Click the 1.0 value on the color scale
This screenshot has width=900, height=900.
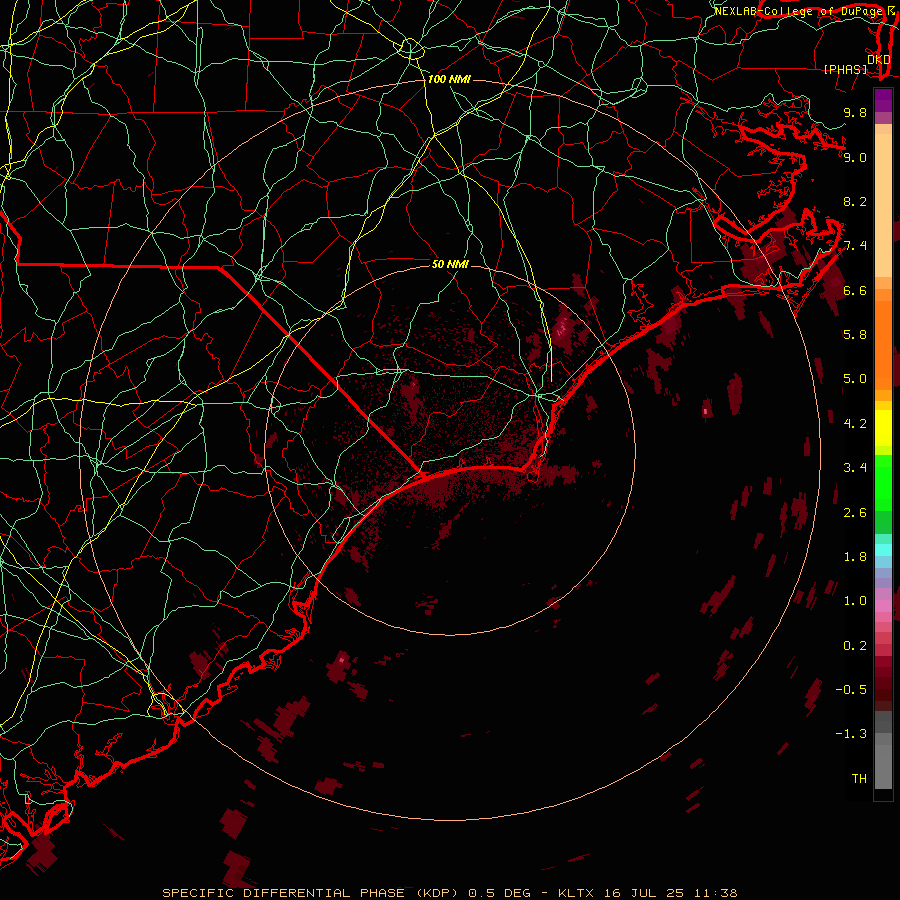click(855, 601)
